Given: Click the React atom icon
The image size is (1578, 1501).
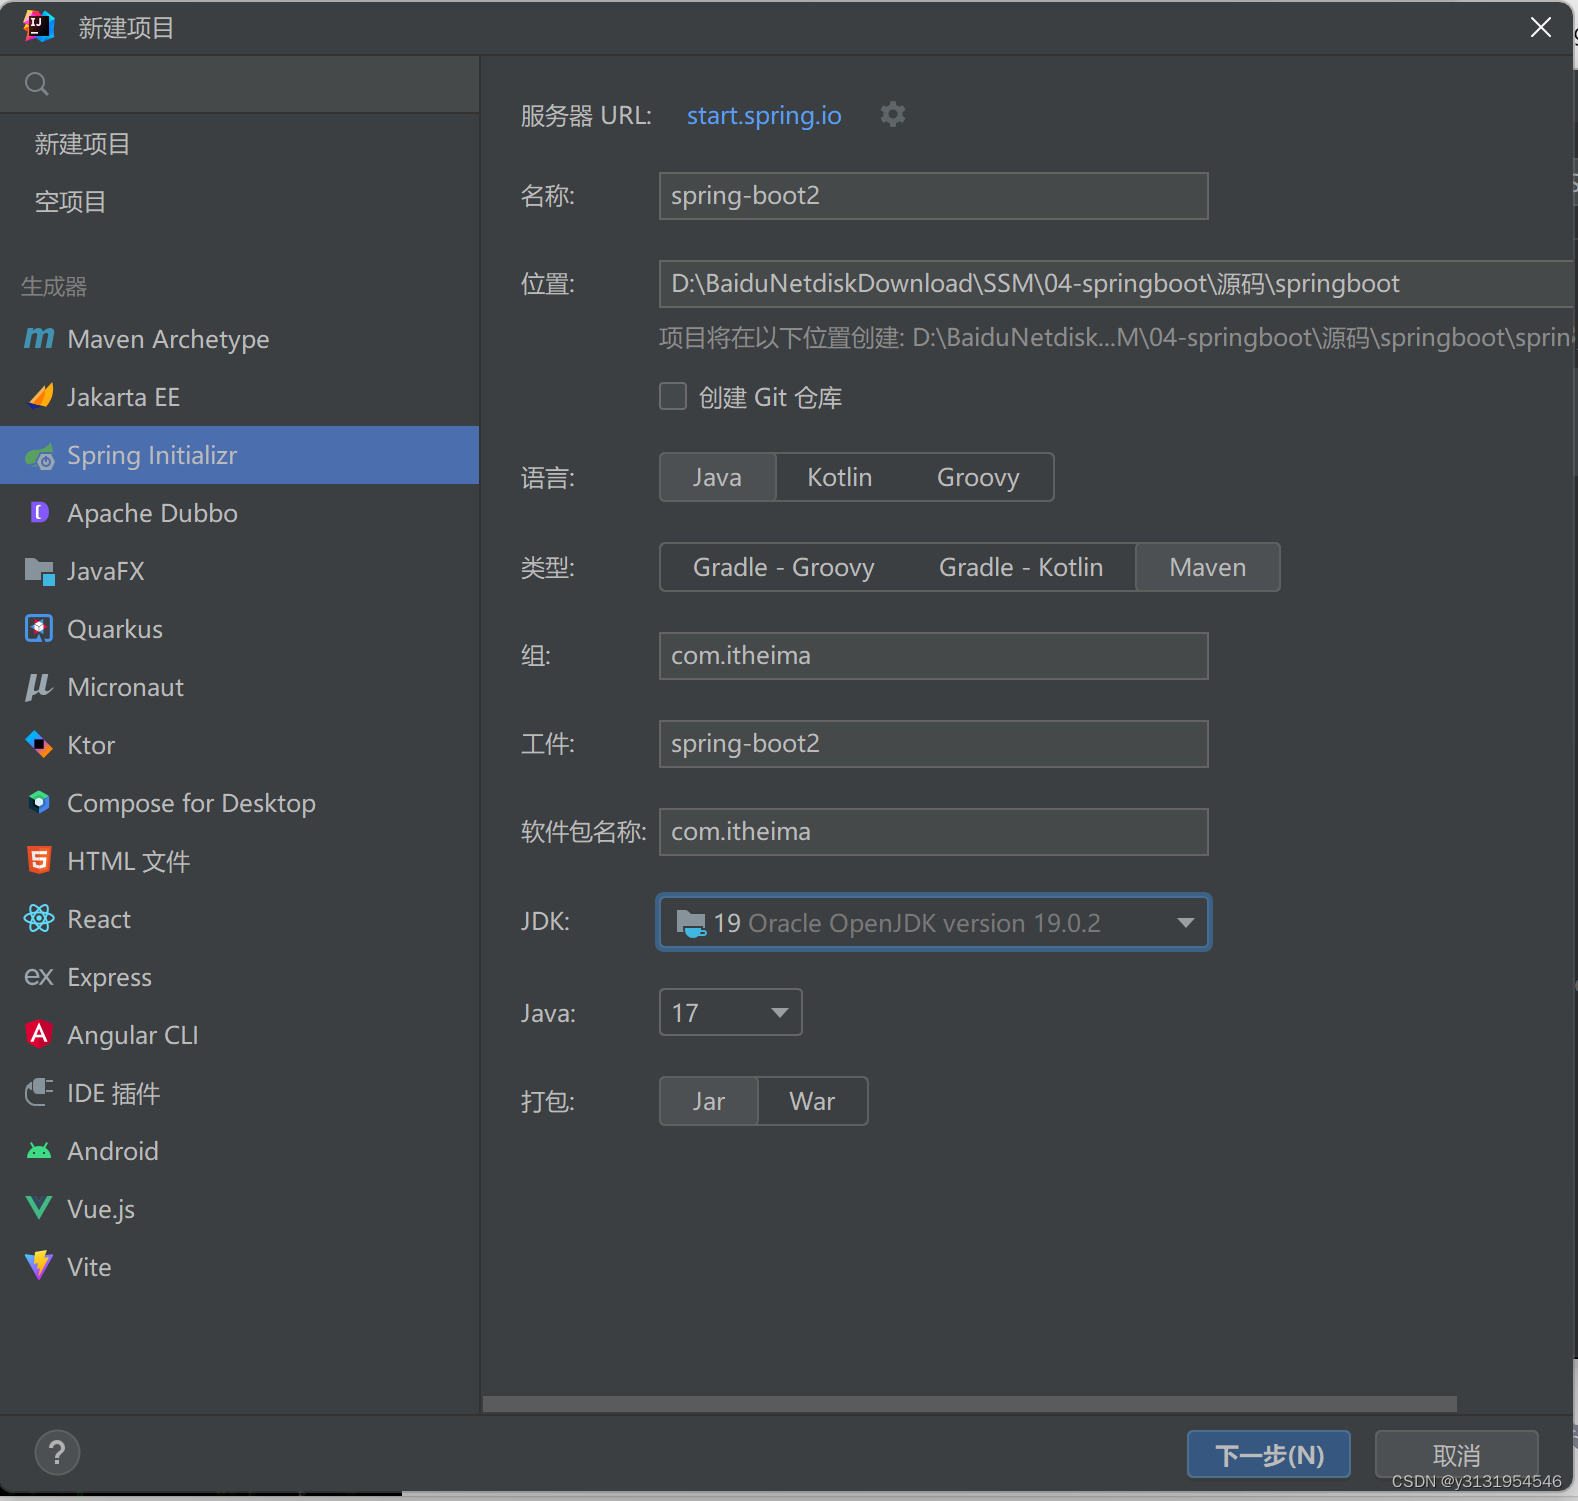Looking at the screenshot, I should point(39,918).
